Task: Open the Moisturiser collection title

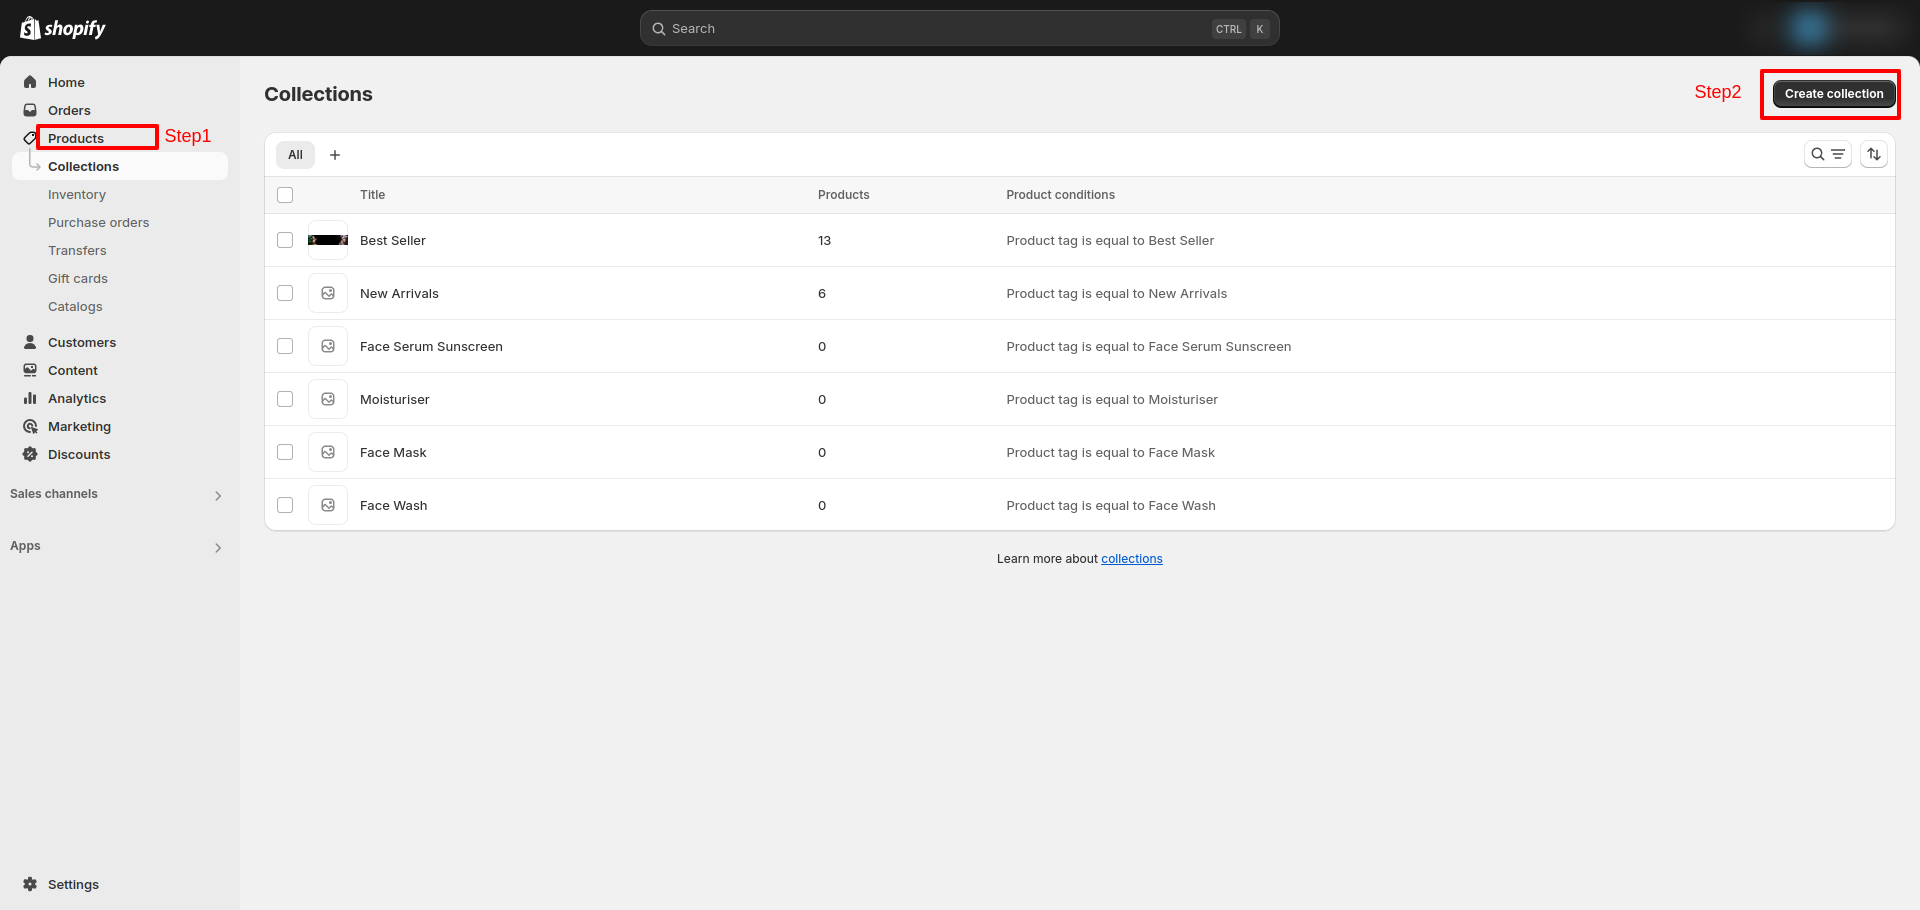Action: pos(394,399)
